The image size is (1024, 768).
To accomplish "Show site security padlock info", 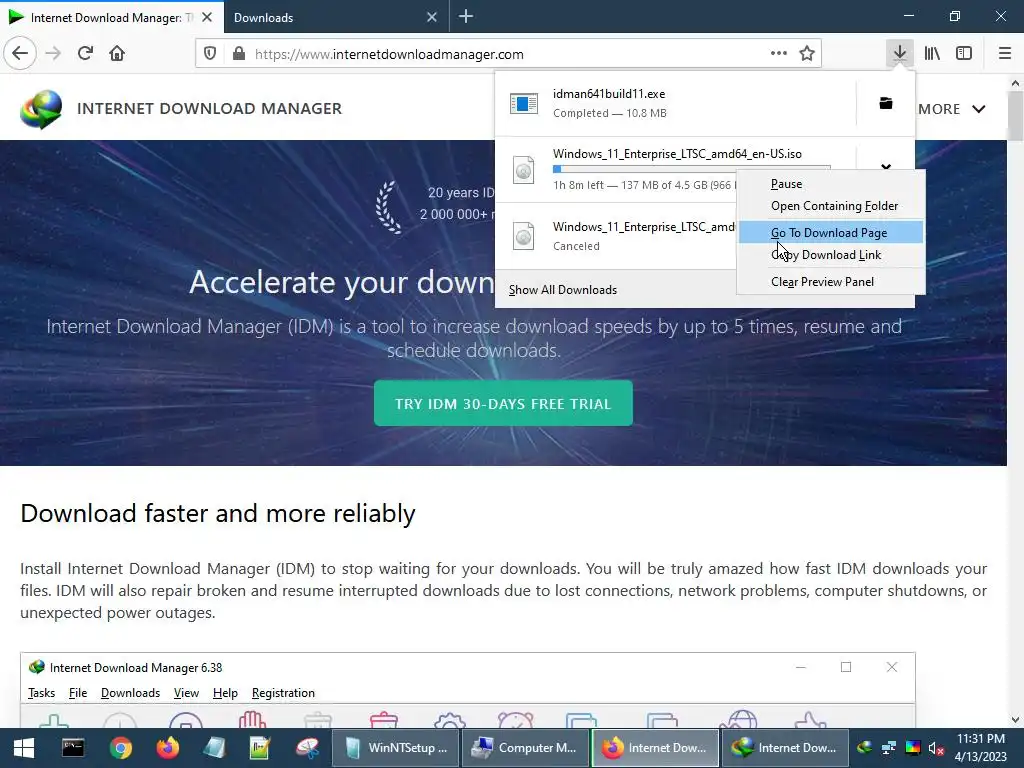I will coord(239,54).
